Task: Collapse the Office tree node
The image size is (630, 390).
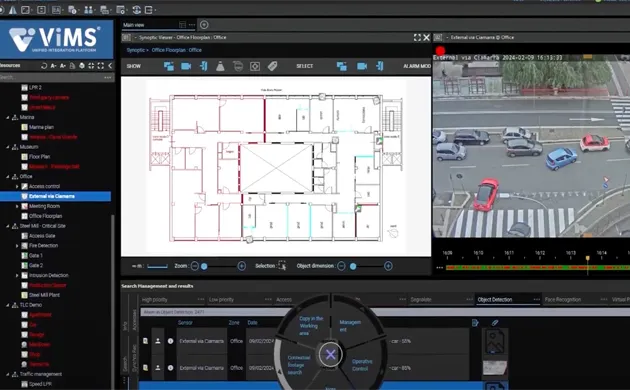Action: click(8, 176)
